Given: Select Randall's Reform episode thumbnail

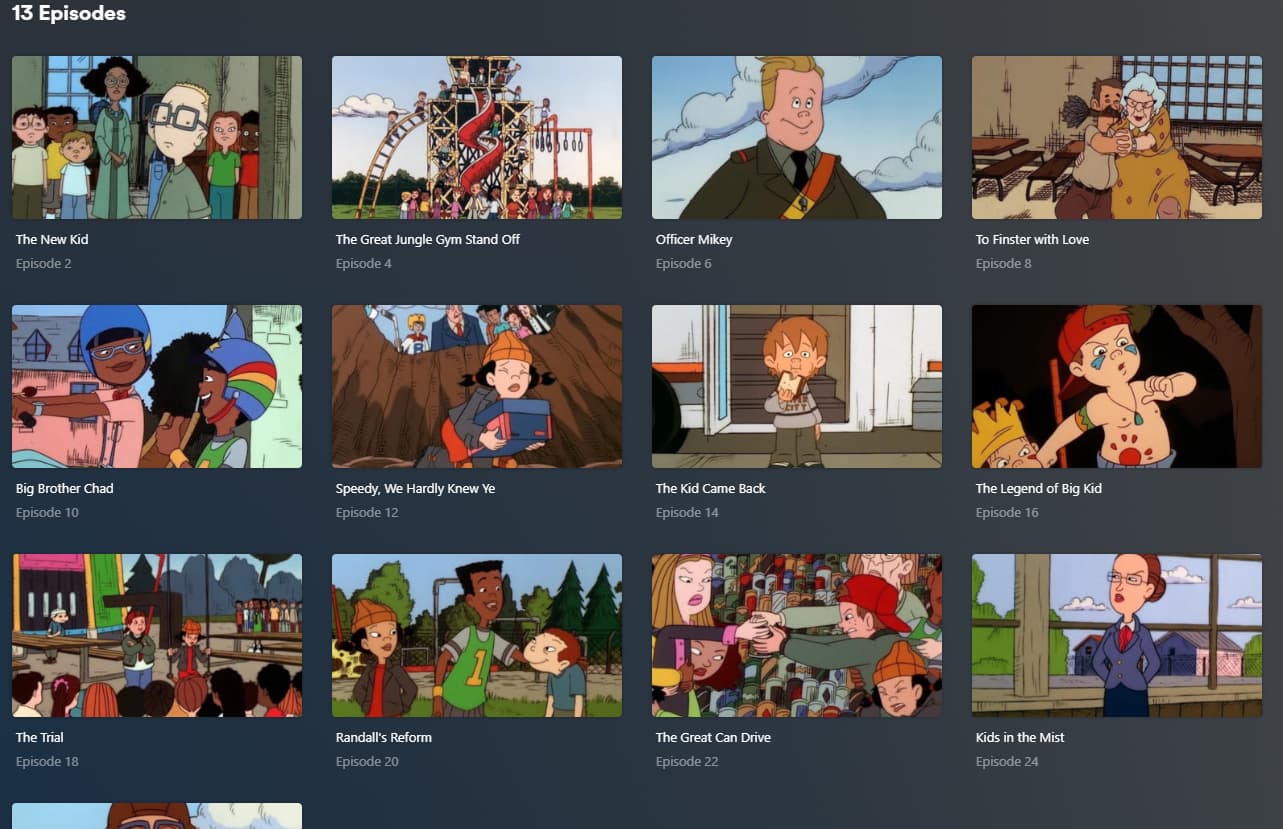Looking at the screenshot, I should [x=477, y=635].
